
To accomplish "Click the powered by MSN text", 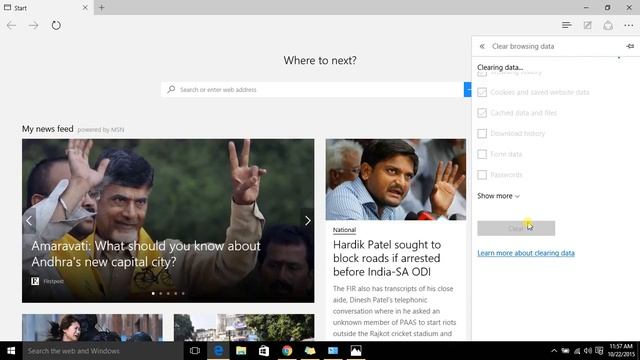I will tap(100, 129).
